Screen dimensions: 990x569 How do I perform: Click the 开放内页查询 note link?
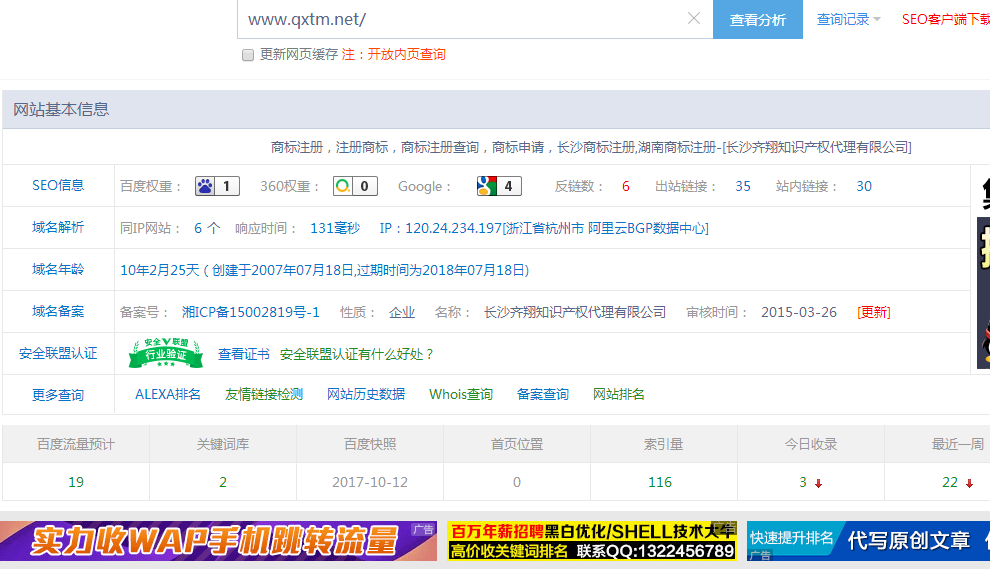(x=407, y=54)
